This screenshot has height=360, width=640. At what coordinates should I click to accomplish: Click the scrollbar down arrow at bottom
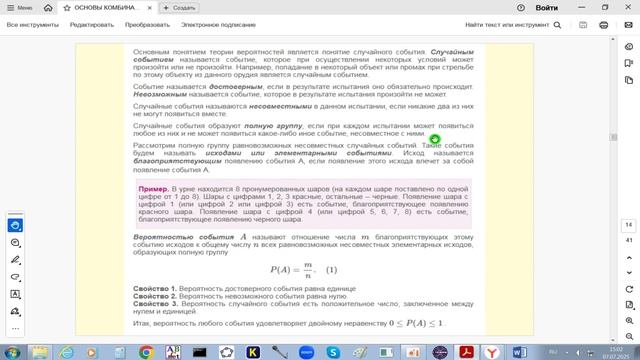pos(613,340)
